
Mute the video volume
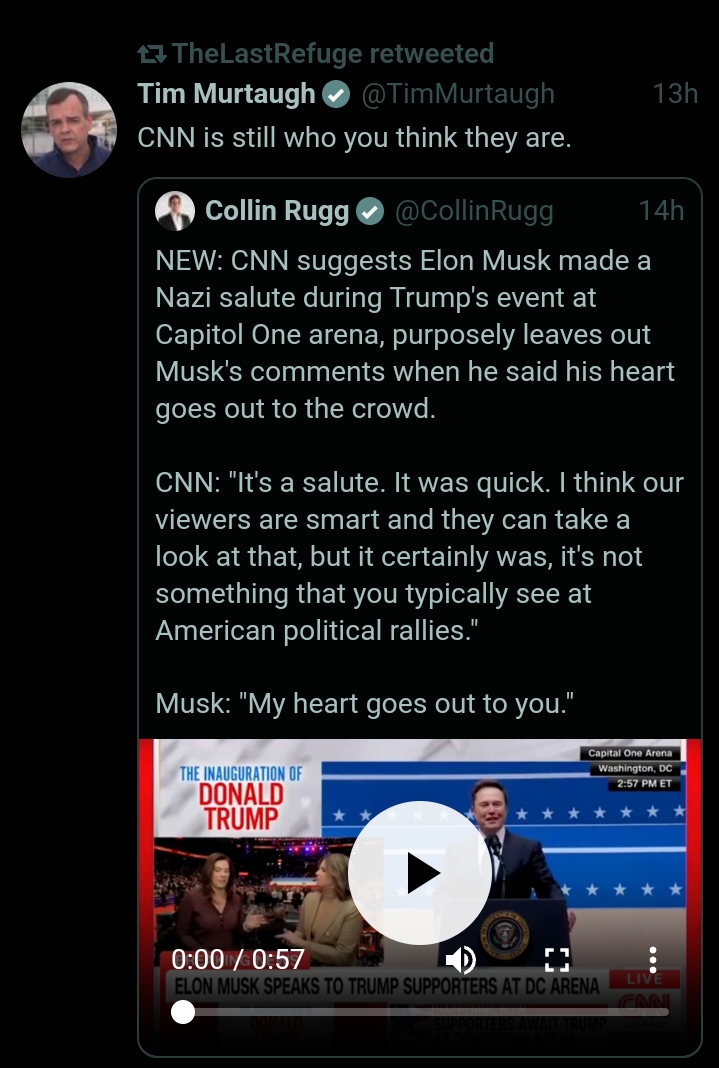click(460, 960)
